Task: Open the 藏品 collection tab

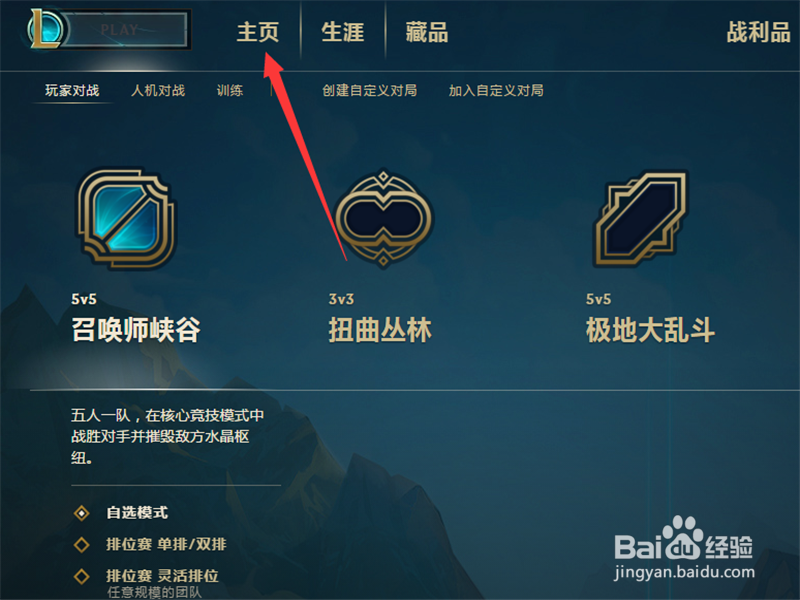Action: pos(427,32)
